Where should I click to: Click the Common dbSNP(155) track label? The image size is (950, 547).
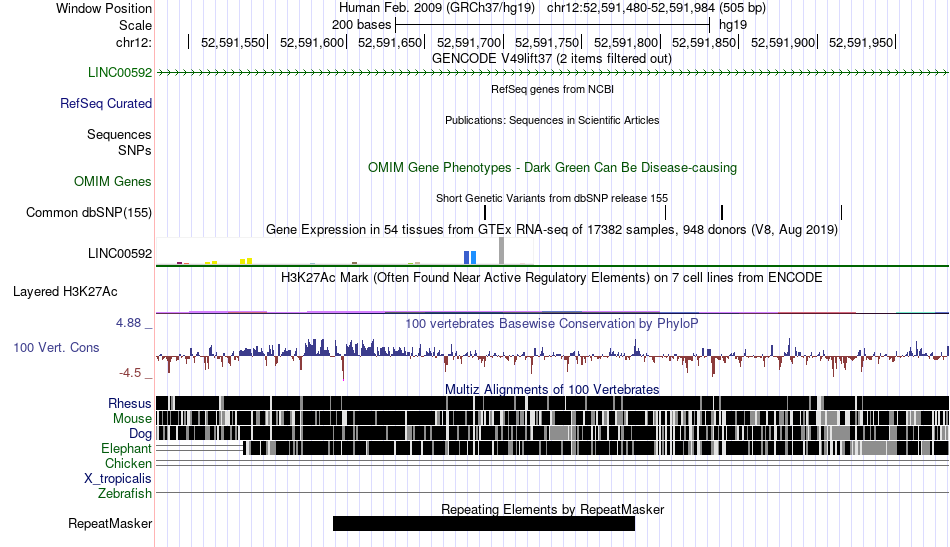click(x=89, y=213)
